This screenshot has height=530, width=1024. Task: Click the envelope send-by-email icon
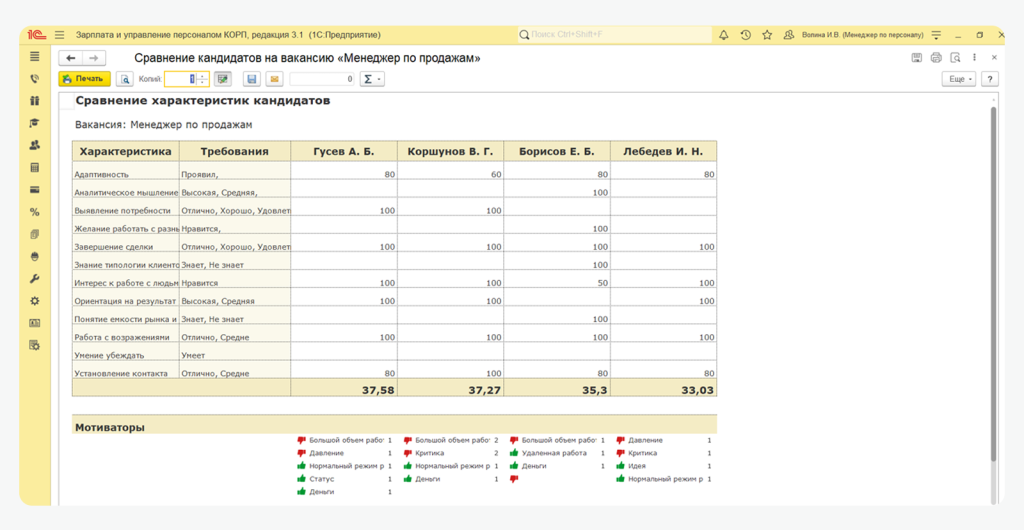click(x=273, y=79)
